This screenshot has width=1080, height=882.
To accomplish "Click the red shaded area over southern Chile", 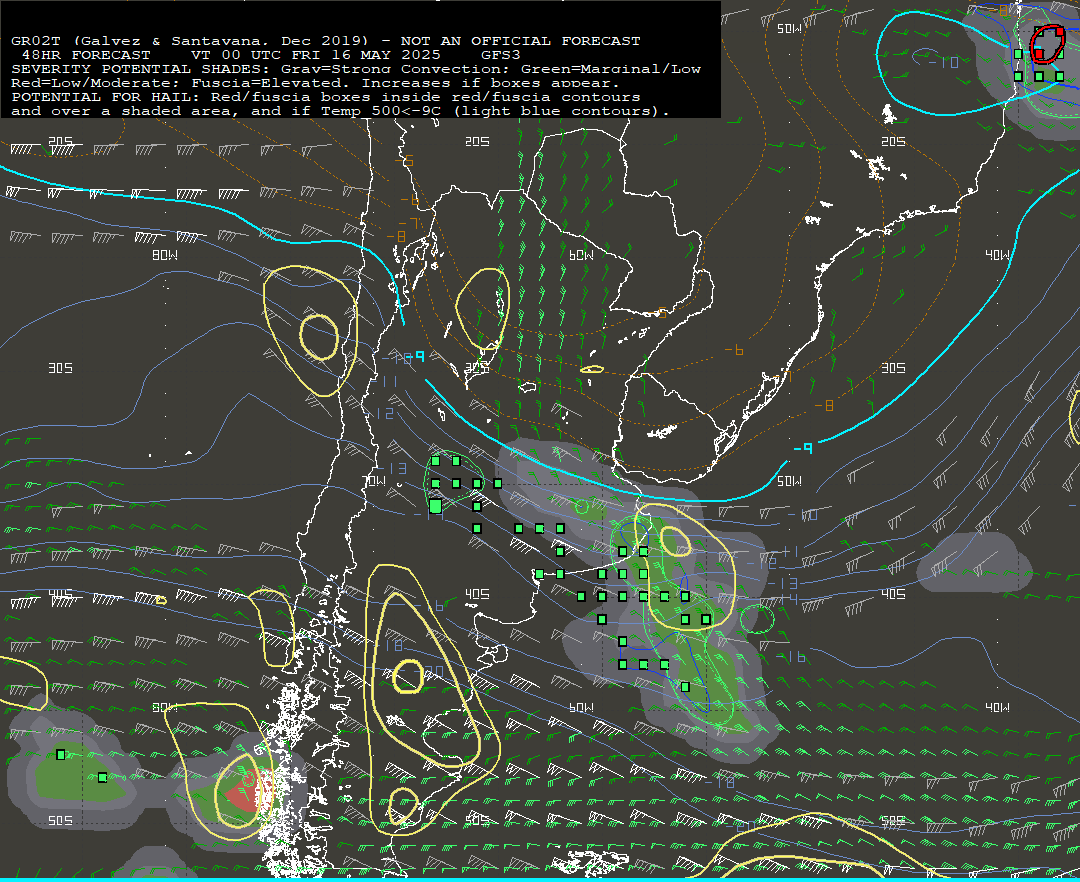I will (x=248, y=790).
